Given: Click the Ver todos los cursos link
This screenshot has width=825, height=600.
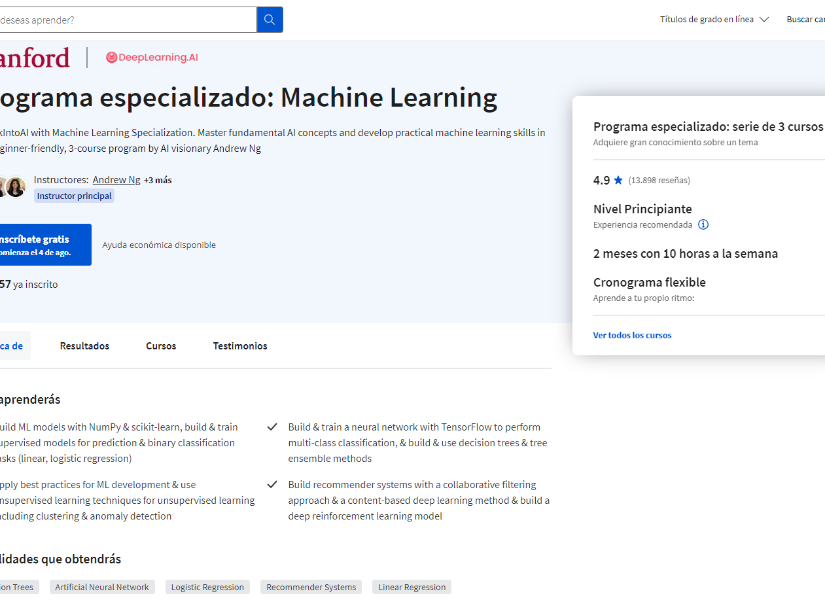Looking at the screenshot, I should 632,335.
